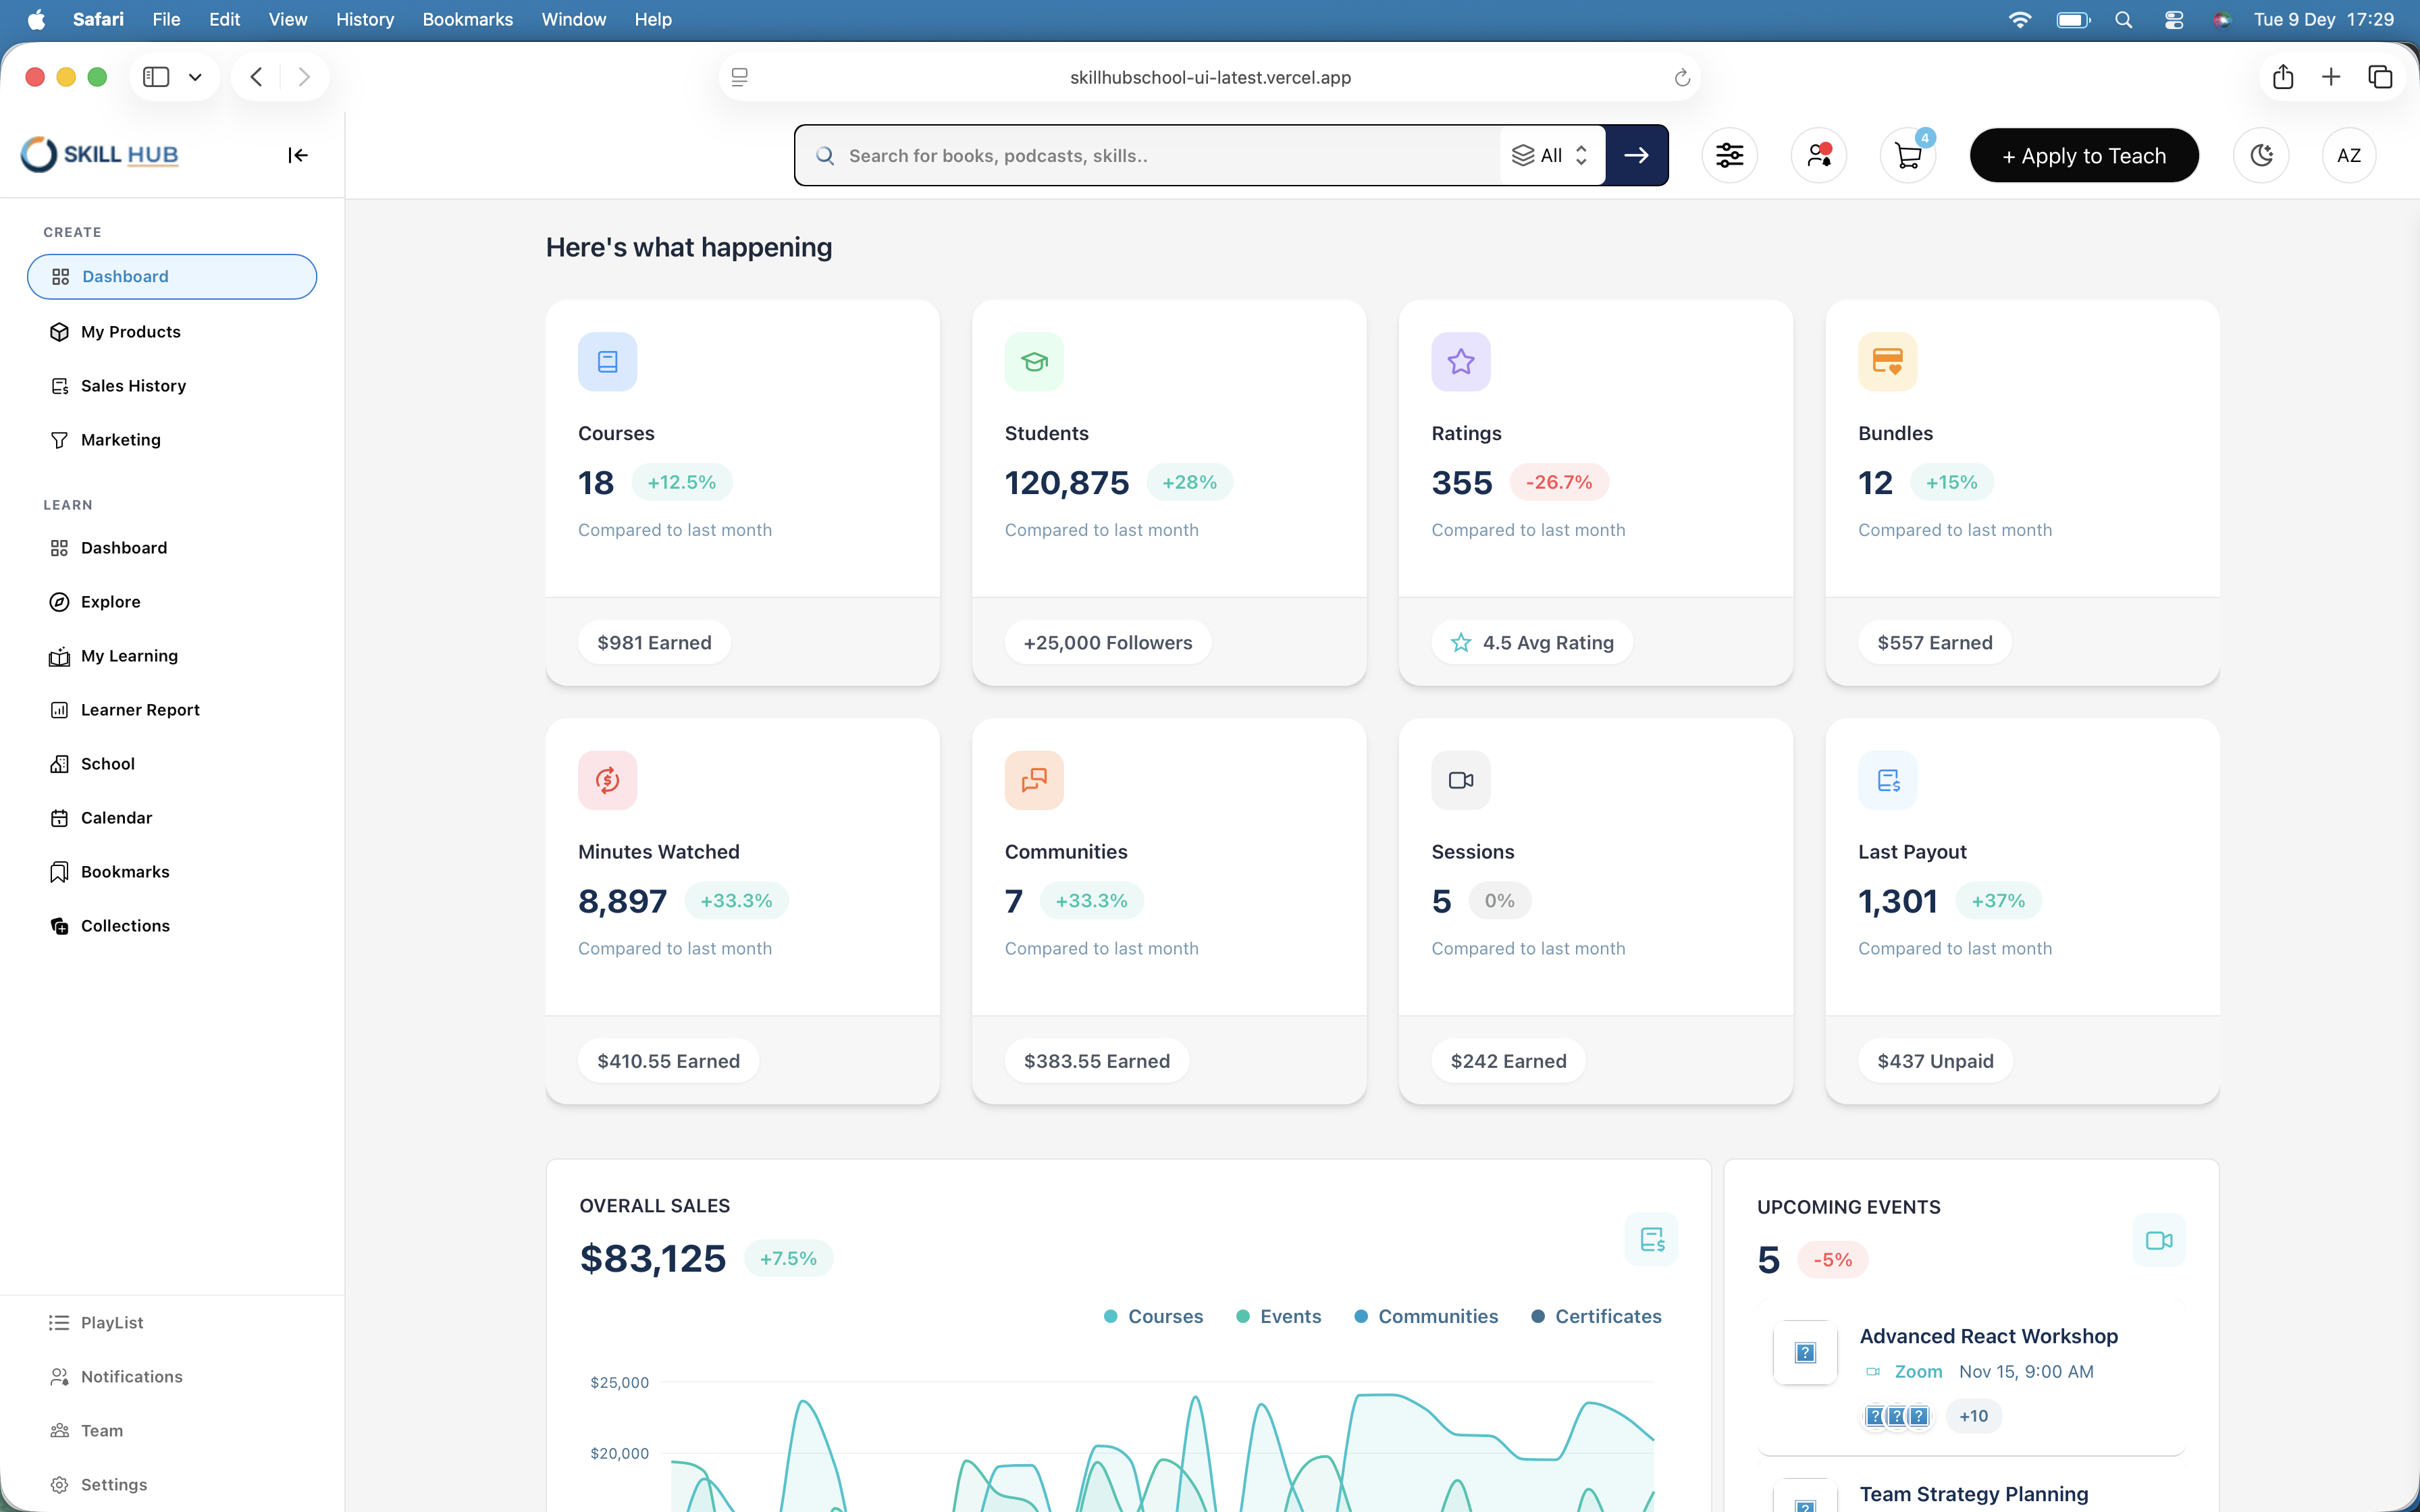Image resolution: width=2420 pixels, height=1512 pixels.
Task: Collapse the Skill Hub sidebar
Action: click(297, 155)
